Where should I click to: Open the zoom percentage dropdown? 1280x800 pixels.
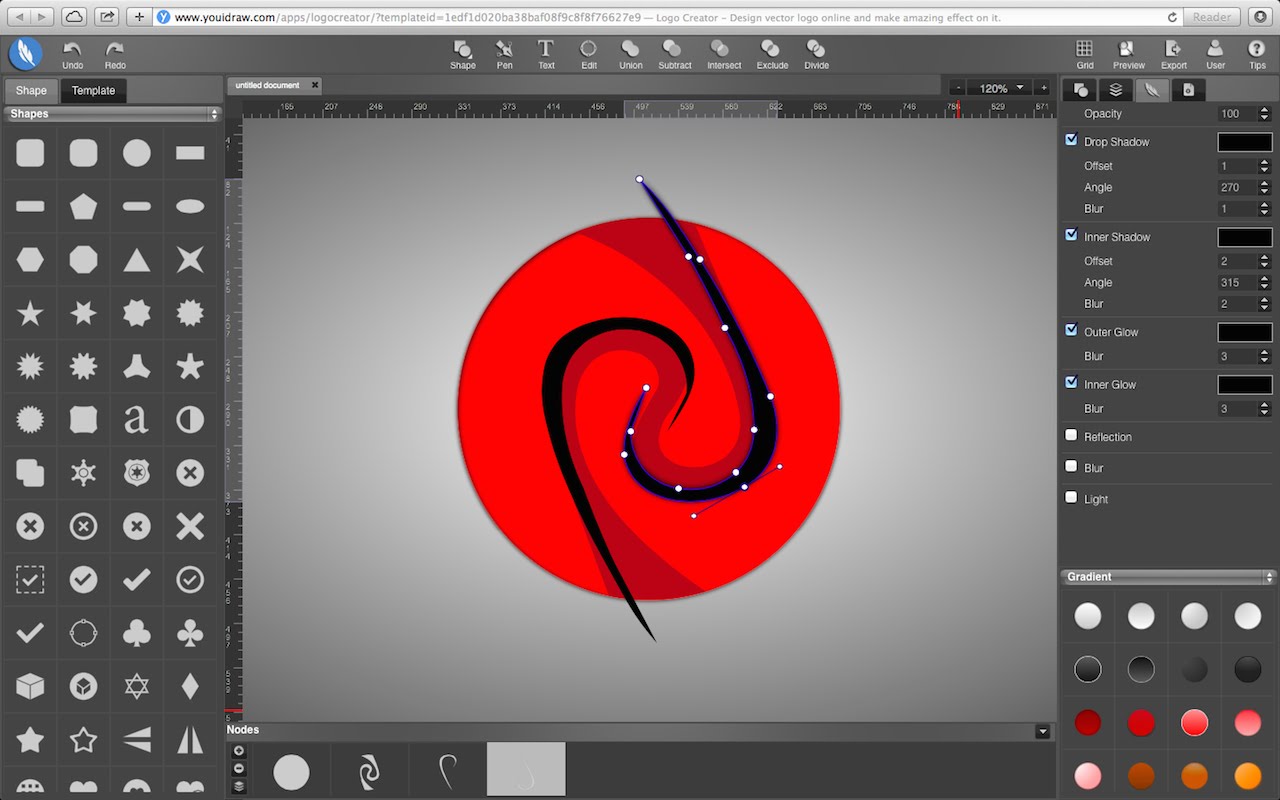999,87
